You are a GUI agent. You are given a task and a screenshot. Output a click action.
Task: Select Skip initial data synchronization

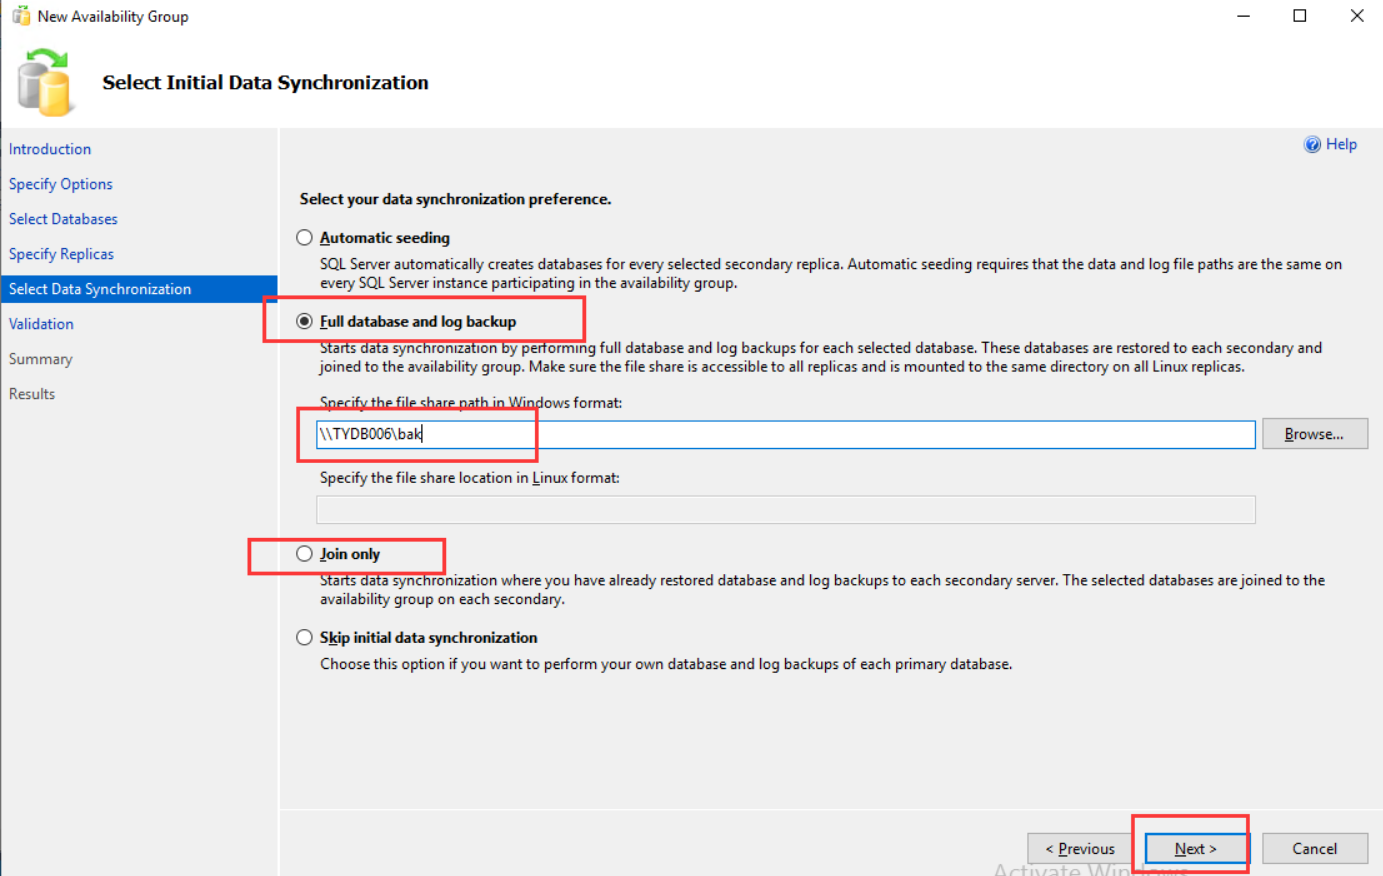tap(304, 638)
